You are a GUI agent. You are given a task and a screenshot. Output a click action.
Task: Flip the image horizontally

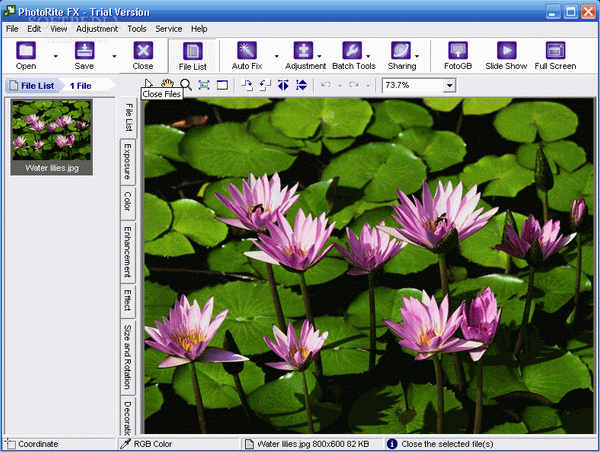click(283, 85)
